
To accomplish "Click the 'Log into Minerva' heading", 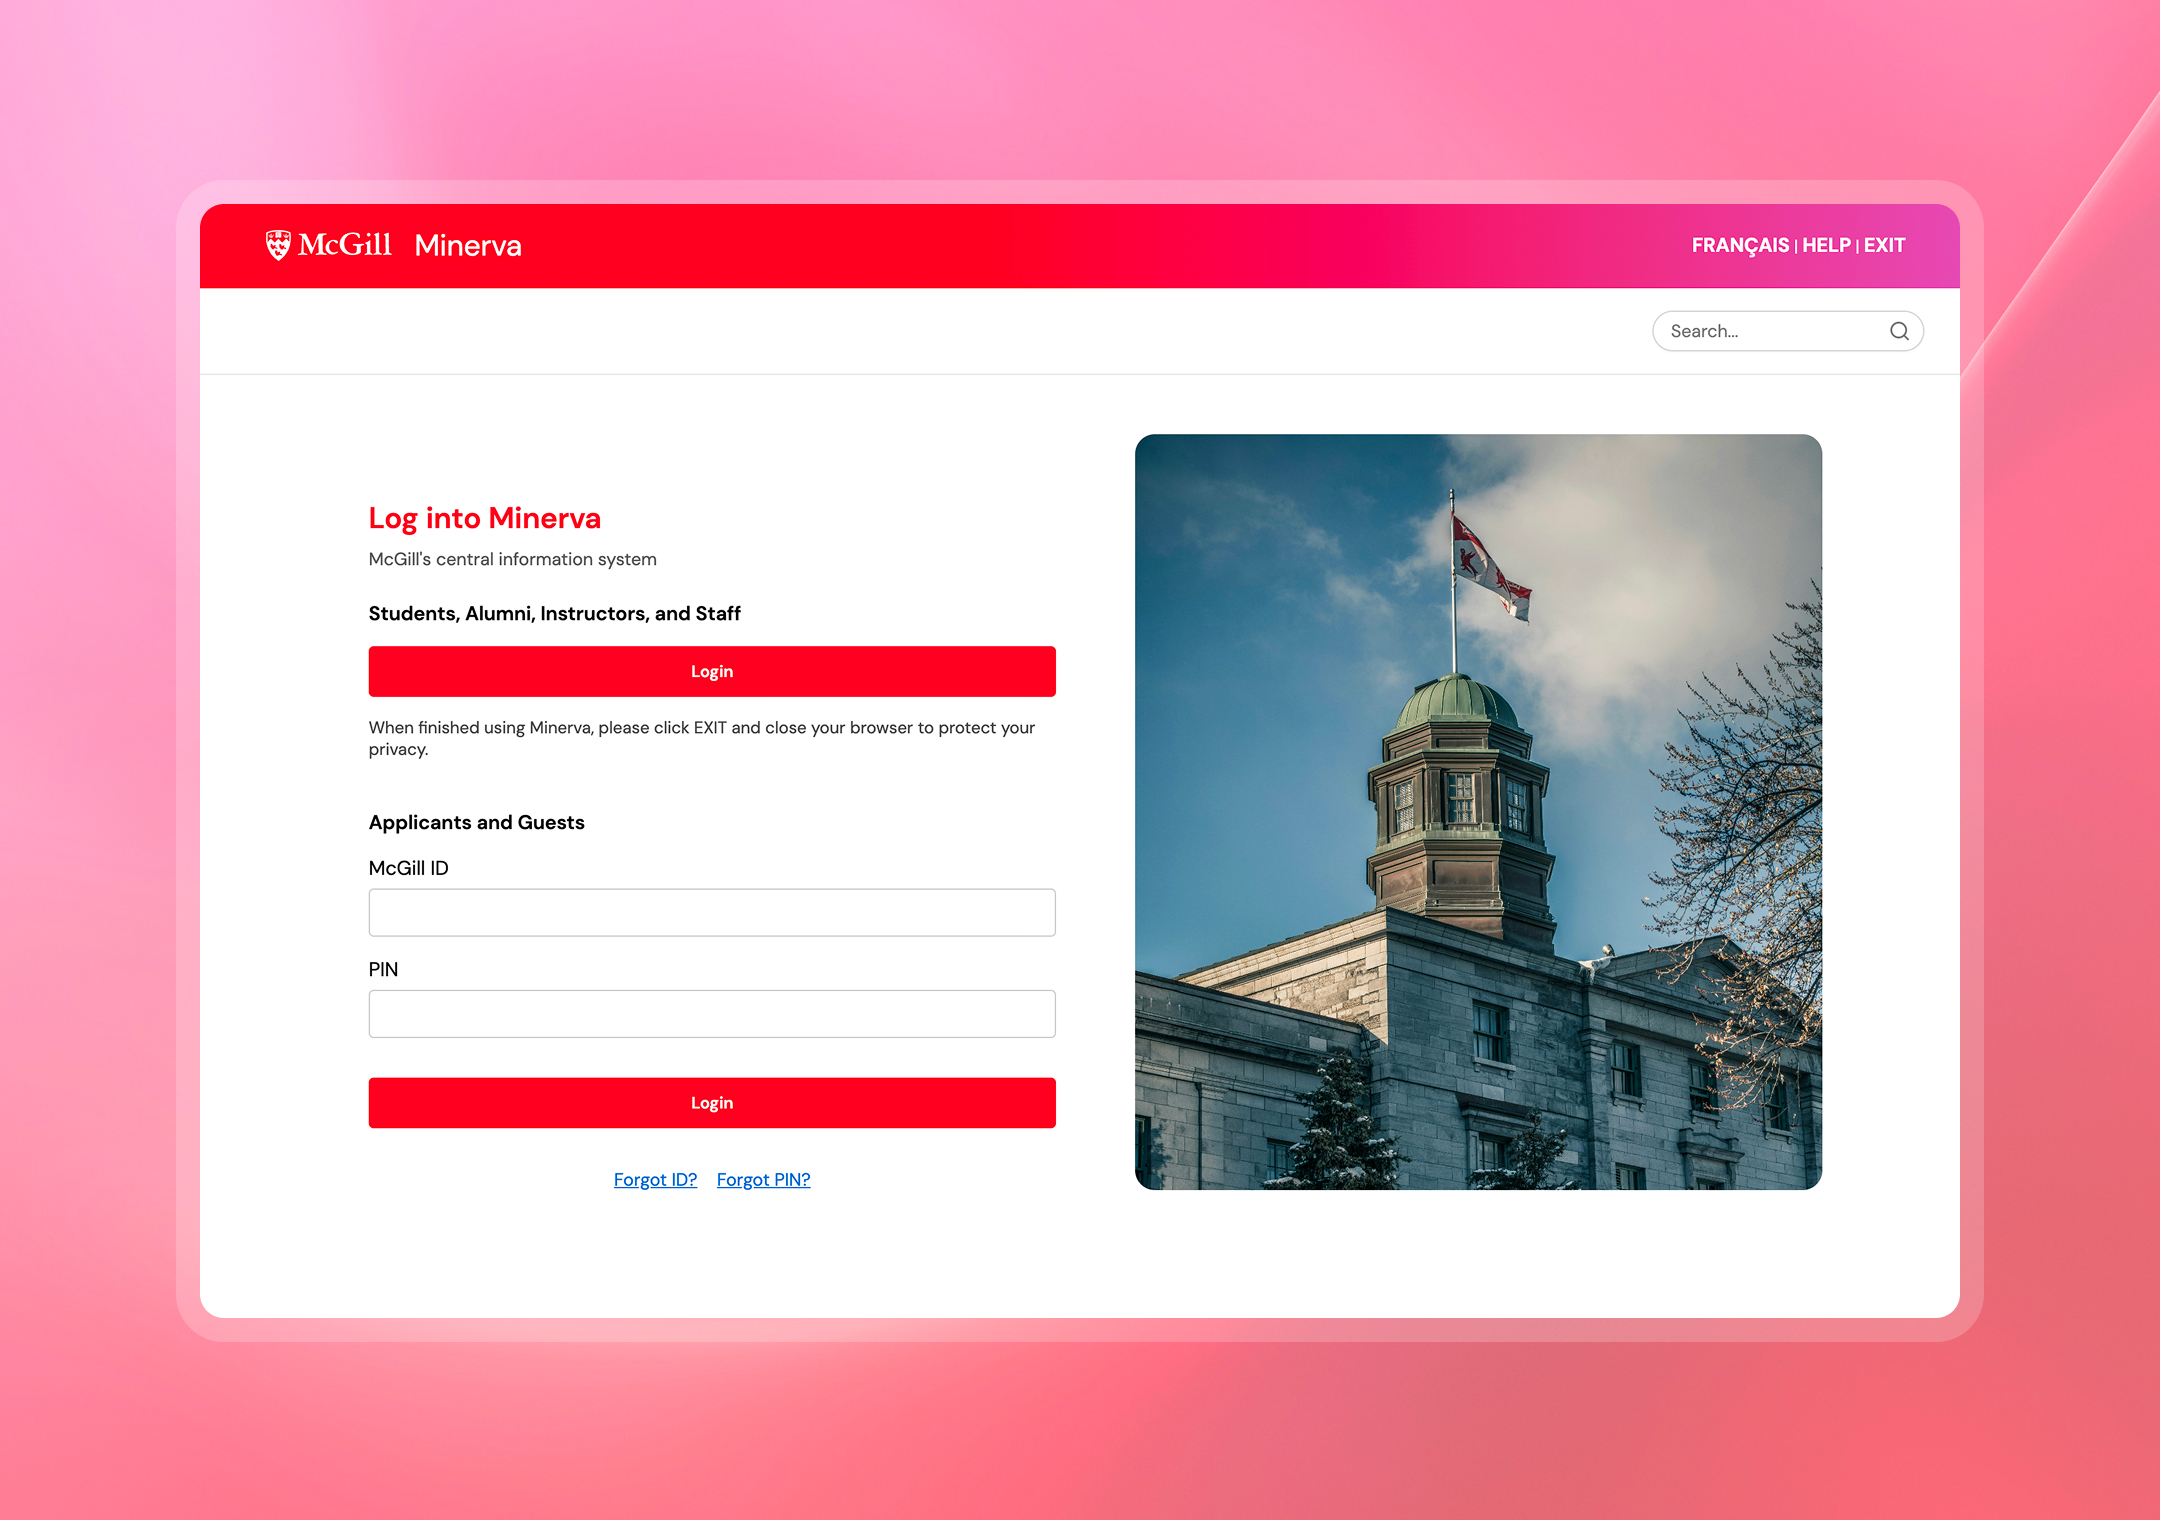I will pos(484,518).
